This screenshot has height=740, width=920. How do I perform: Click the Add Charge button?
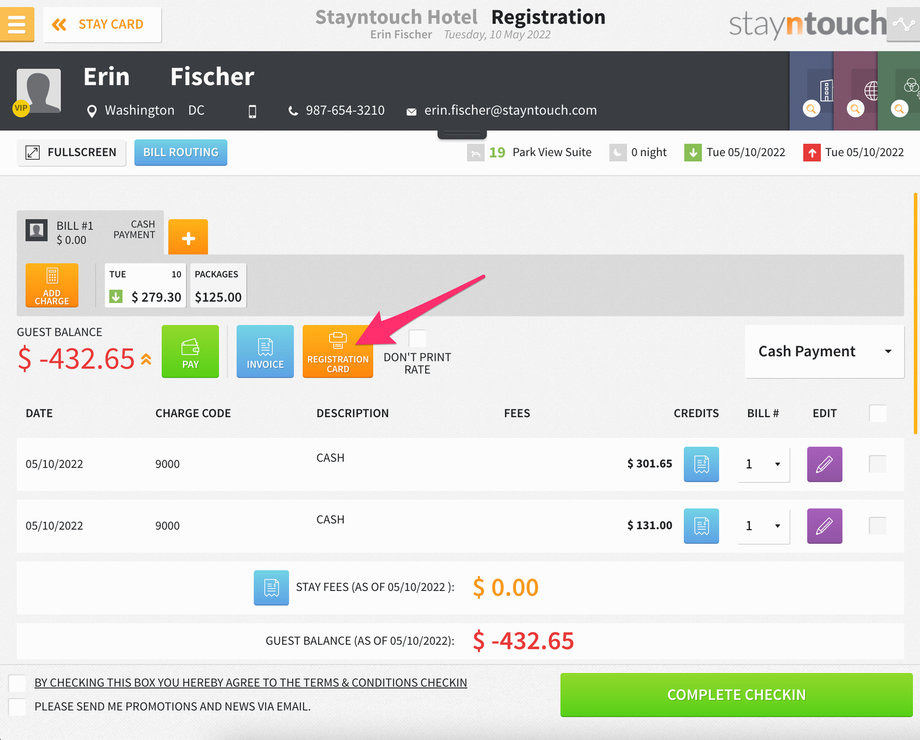point(52,285)
